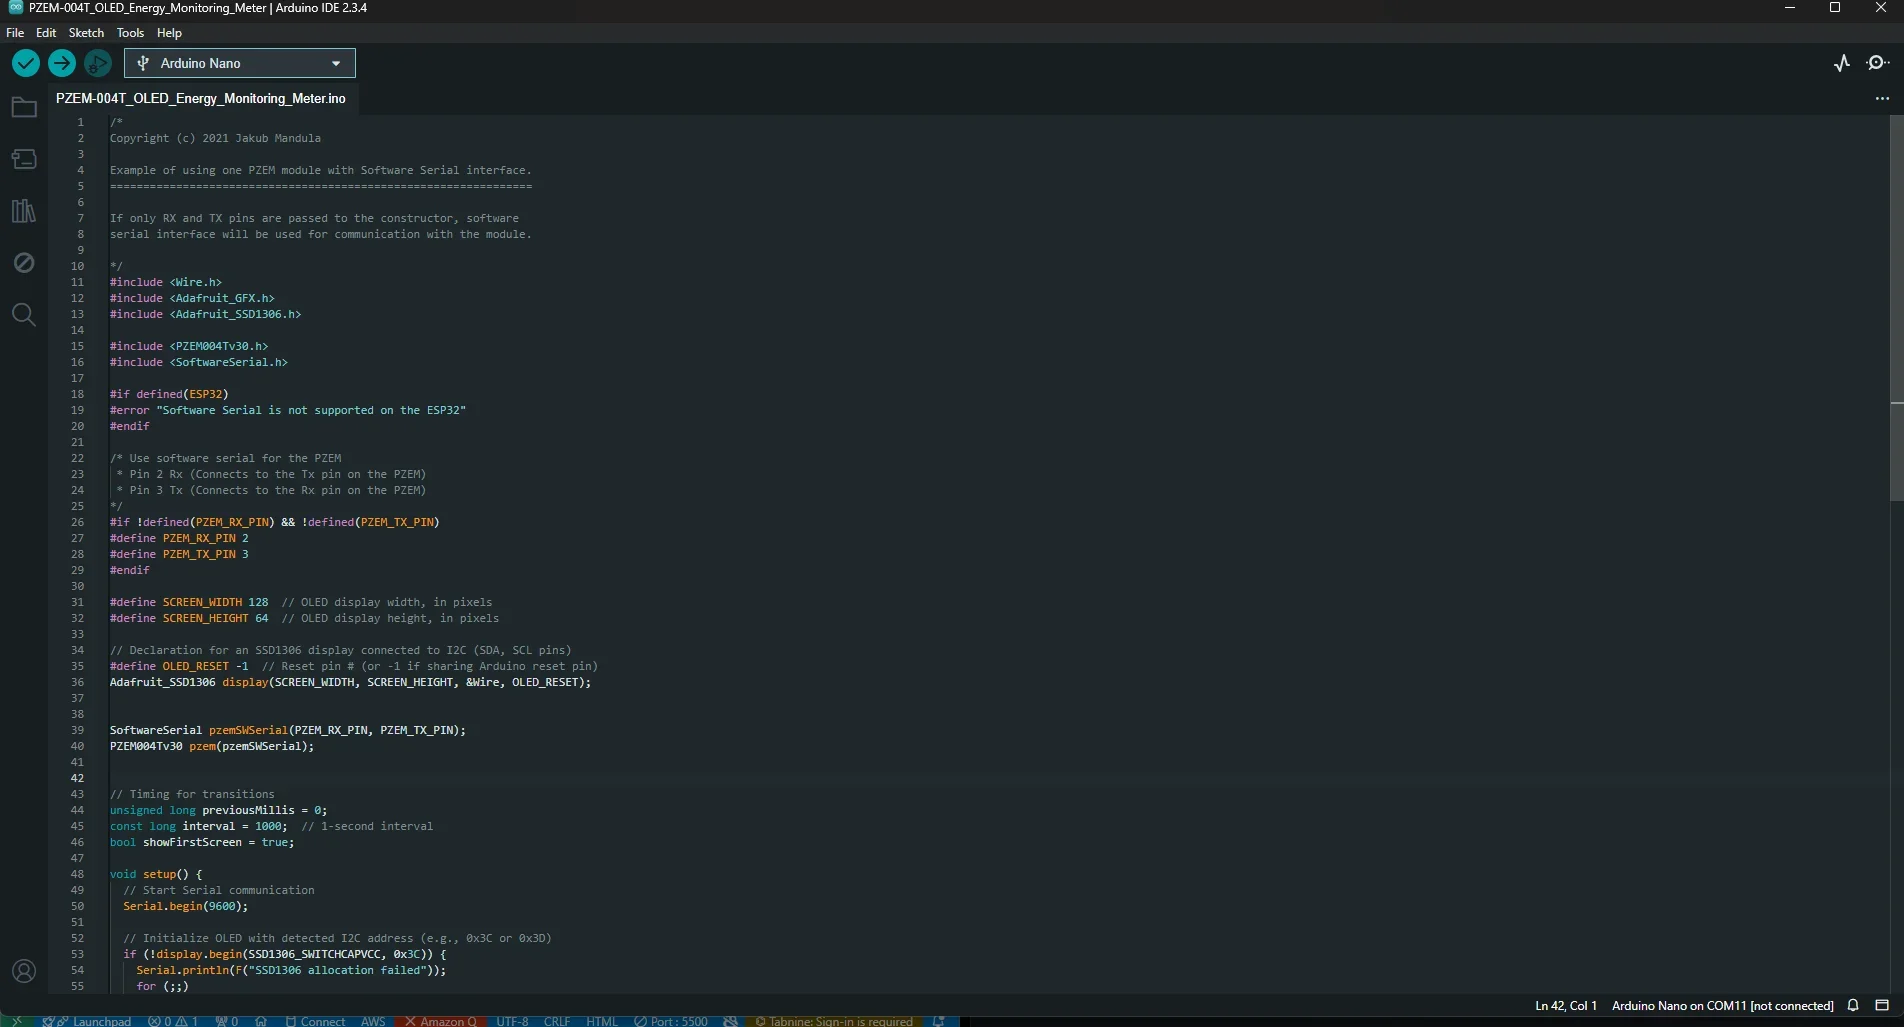Open the Search sidebar panel

point(24,315)
